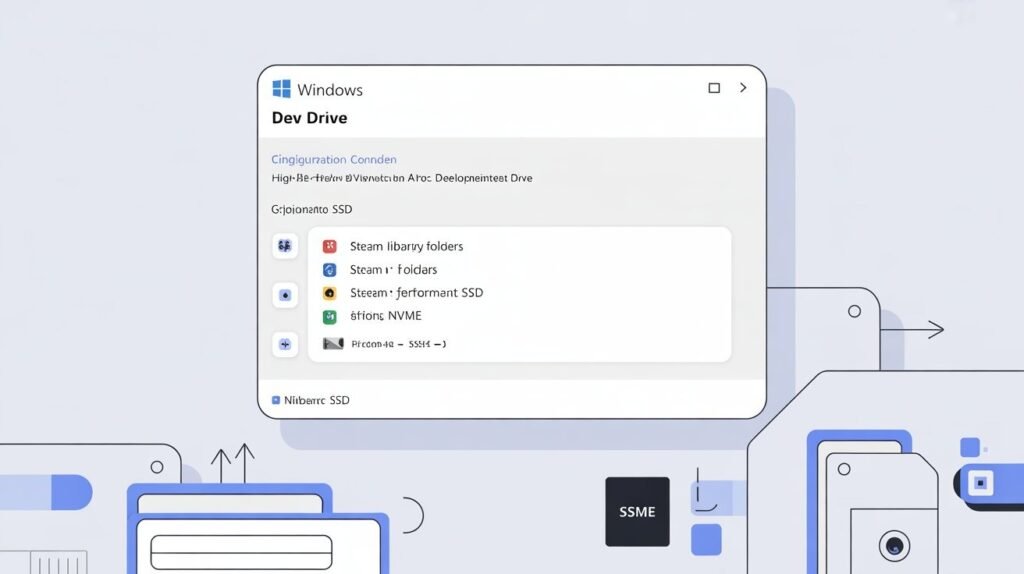Click the red Steam library folders icon

330,246
